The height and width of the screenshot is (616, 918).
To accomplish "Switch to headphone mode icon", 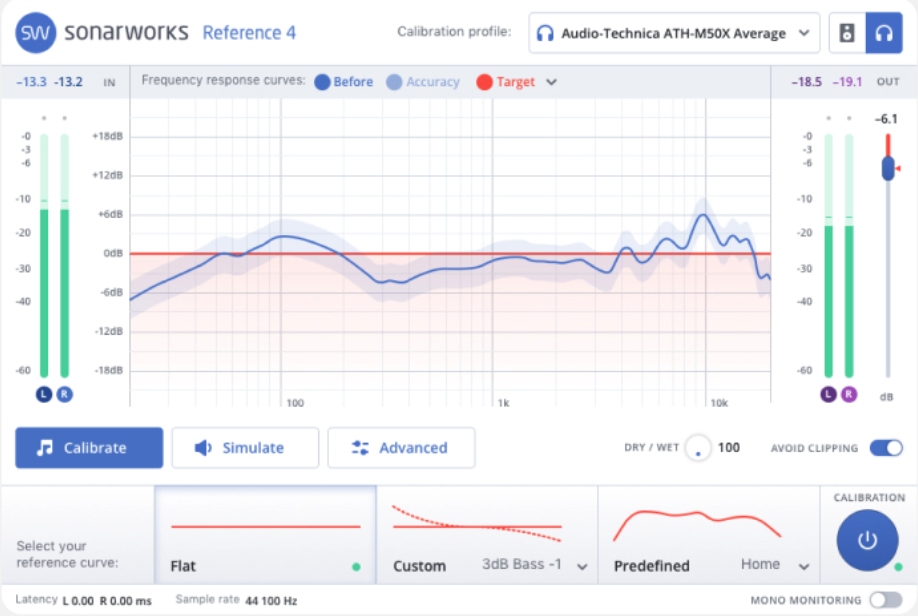I will tap(884, 33).
